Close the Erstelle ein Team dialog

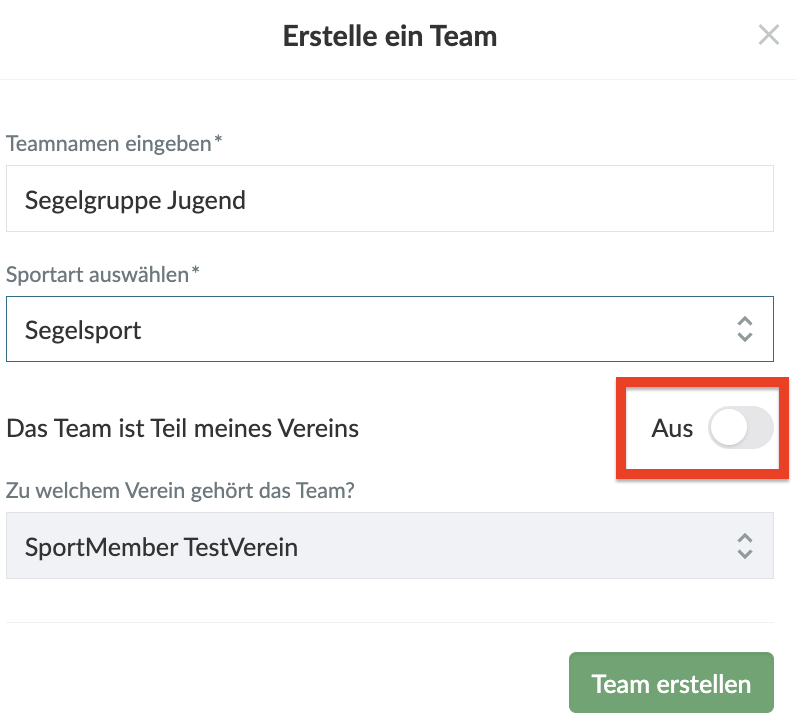pos(768,36)
